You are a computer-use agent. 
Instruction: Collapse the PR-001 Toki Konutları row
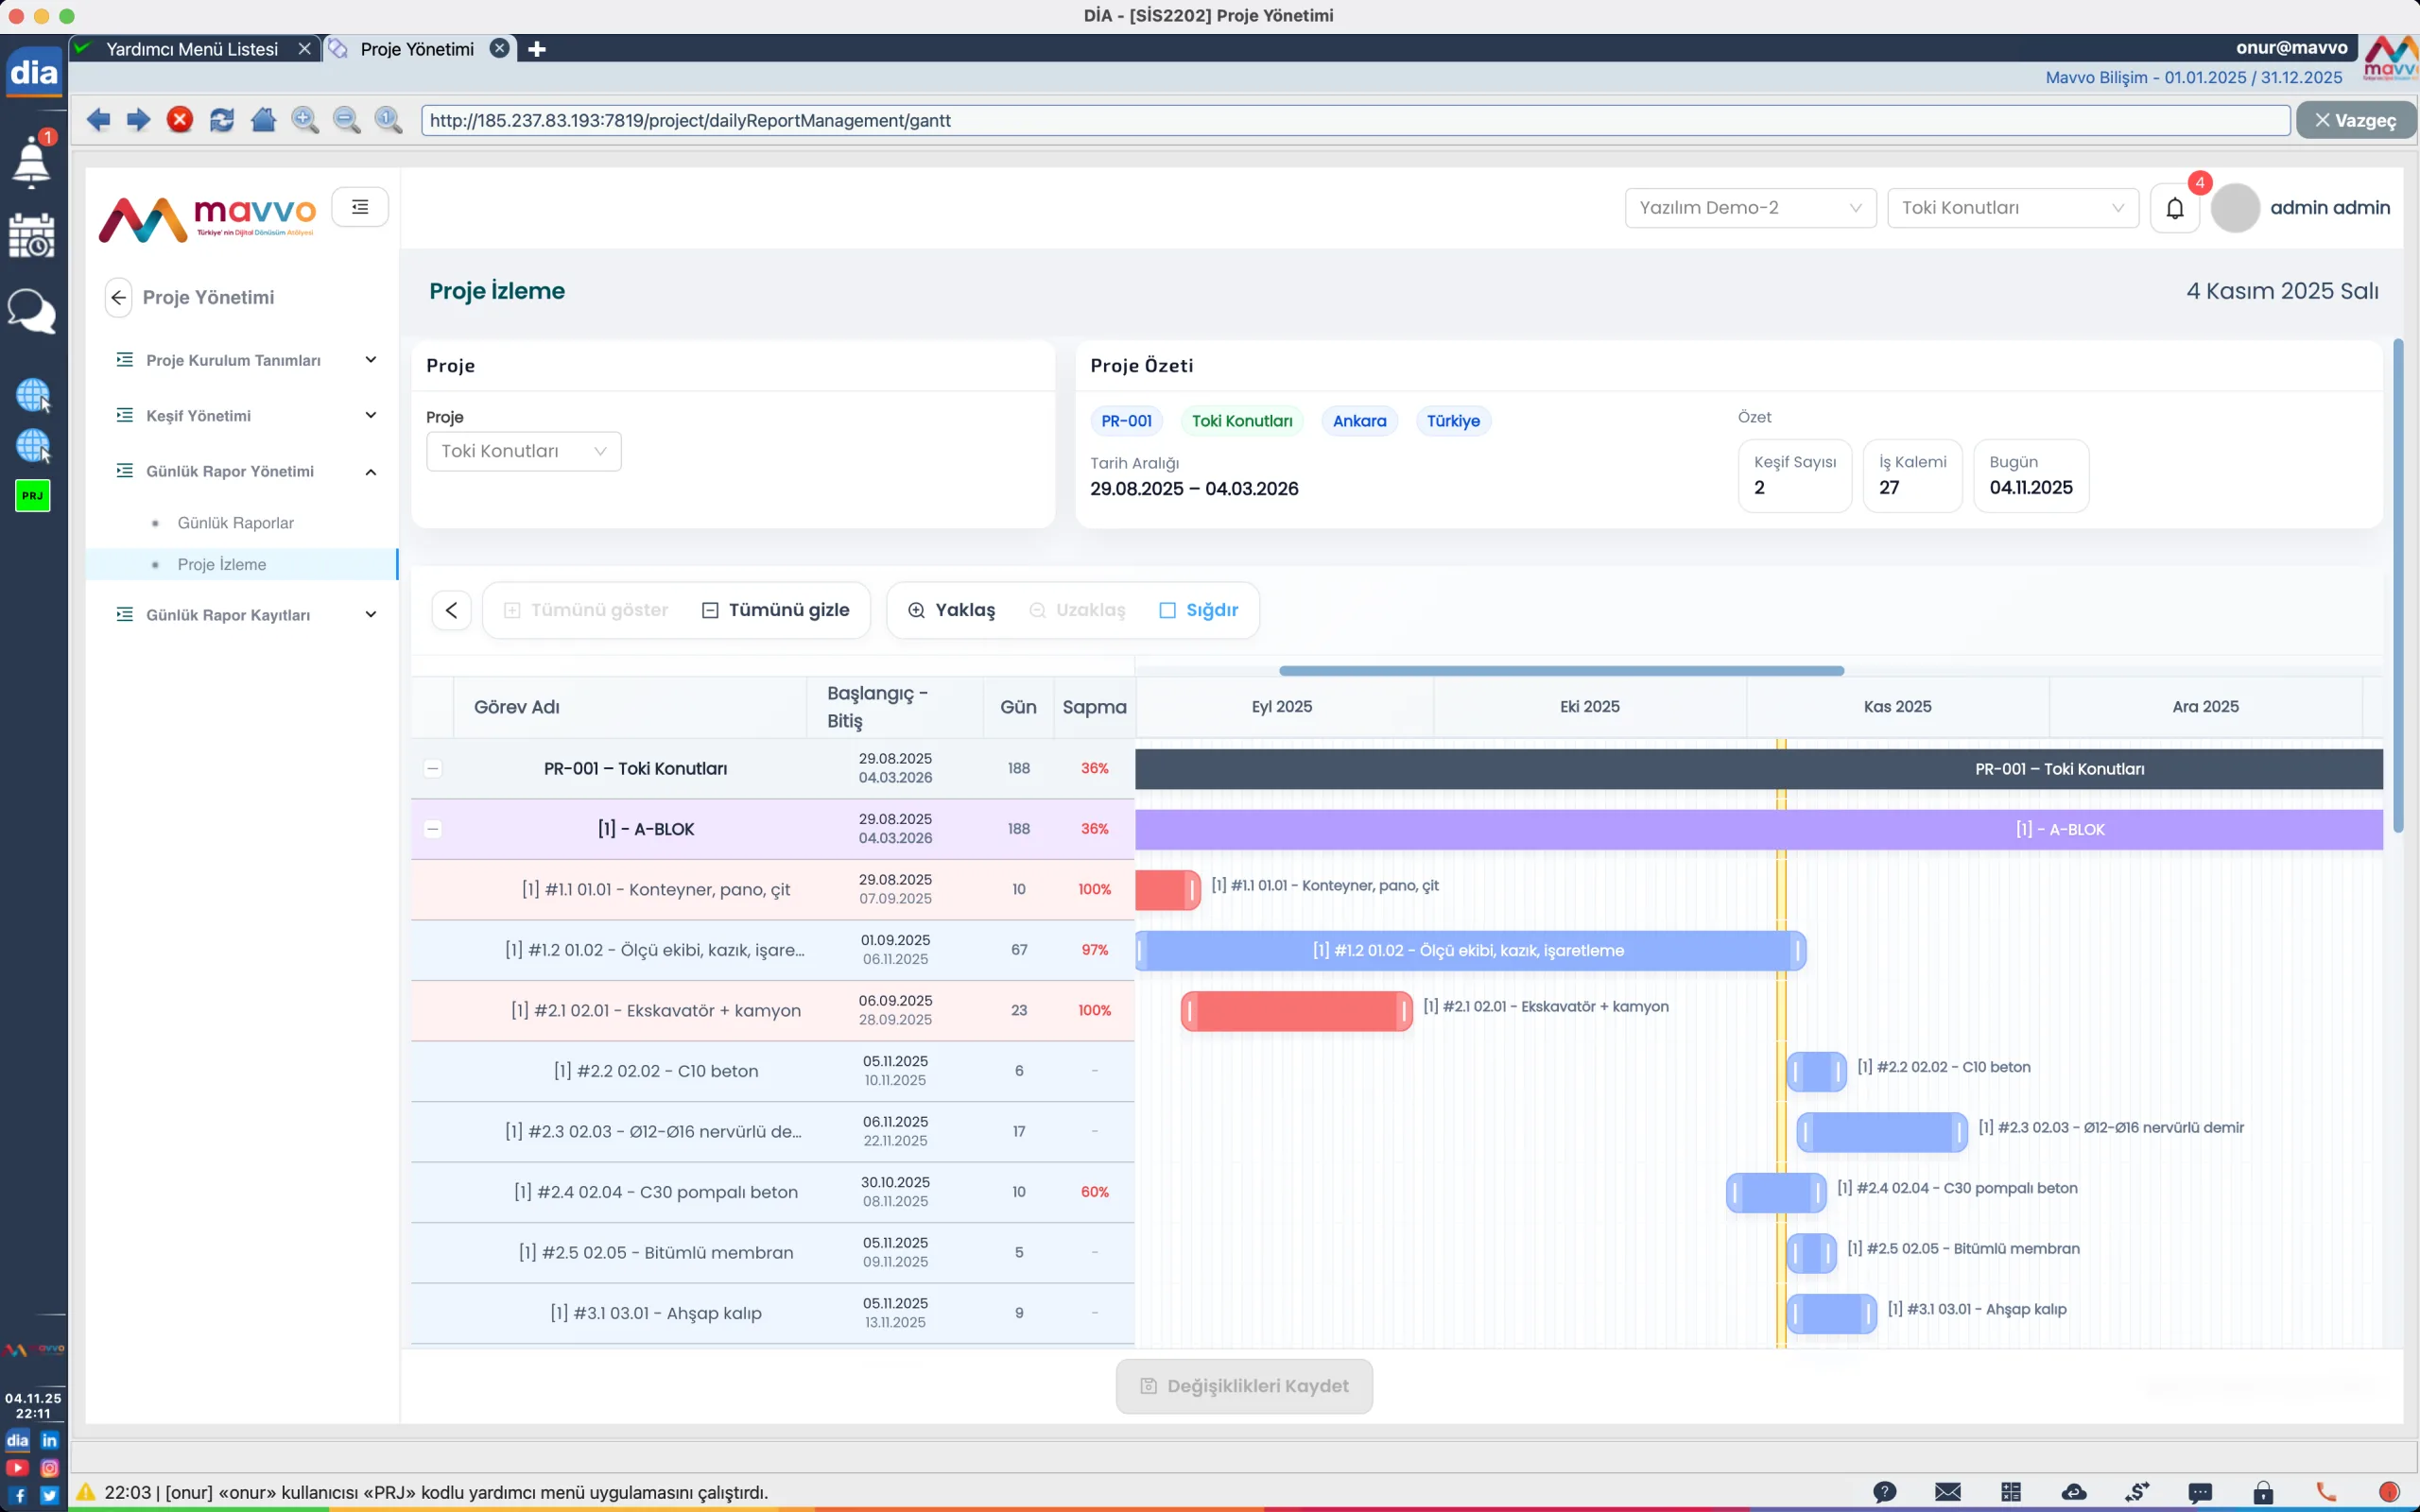[433, 768]
